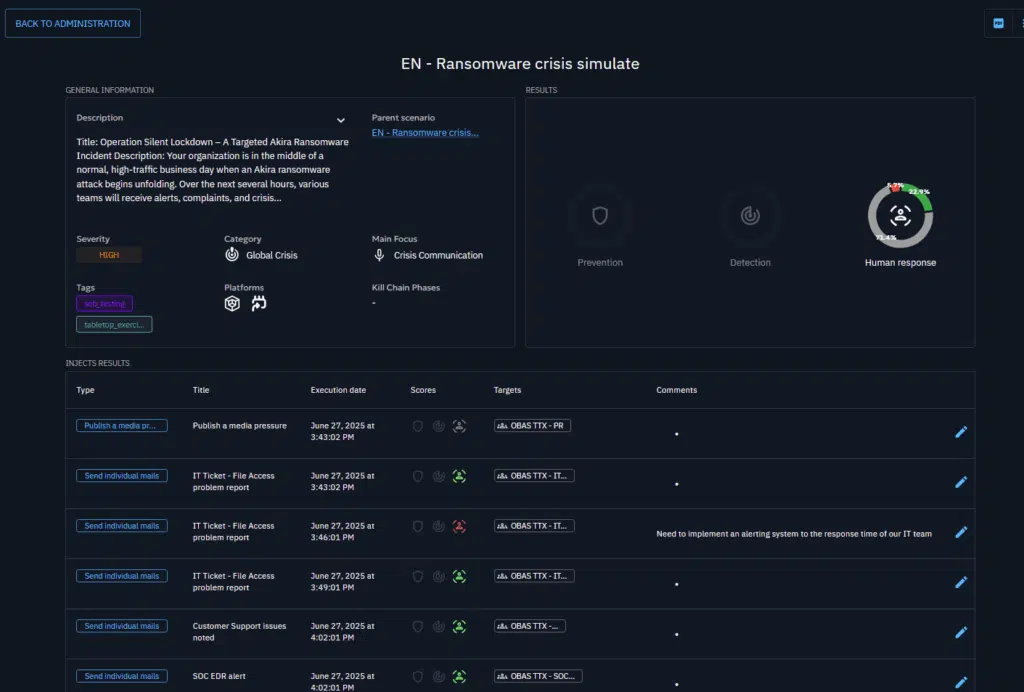This screenshot has height=692, width=1024.
Task: Click pencil icon on Customer Support issues row
Action: [961, 632]
